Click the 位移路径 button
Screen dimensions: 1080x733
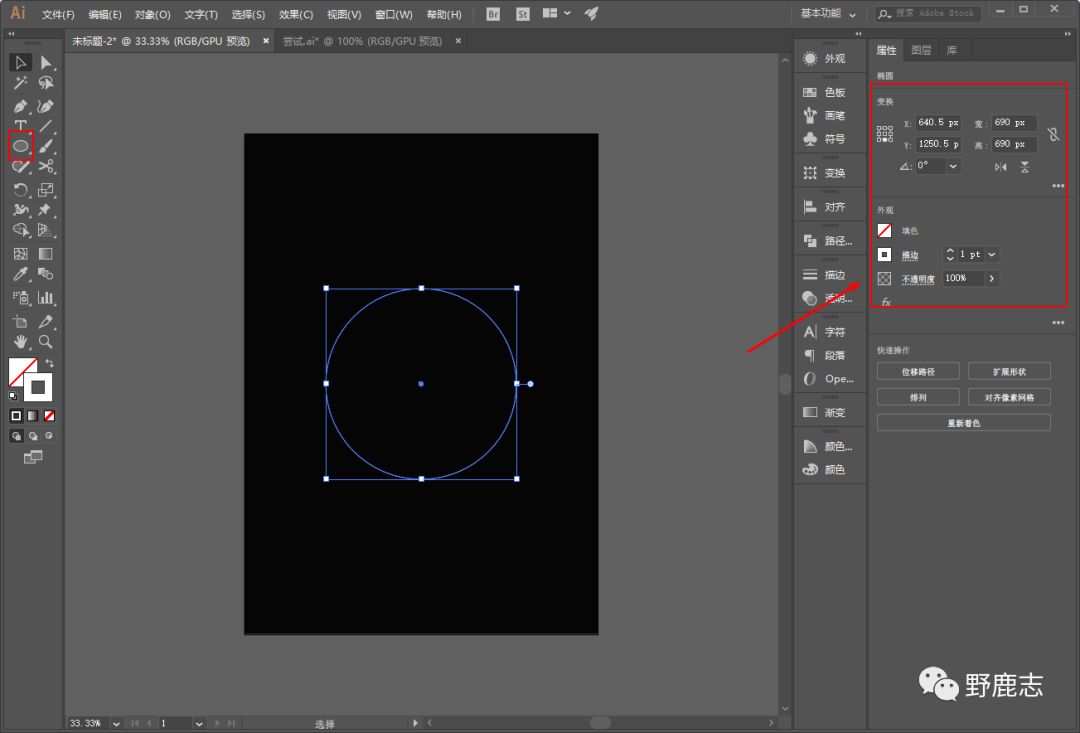point(917,371)
